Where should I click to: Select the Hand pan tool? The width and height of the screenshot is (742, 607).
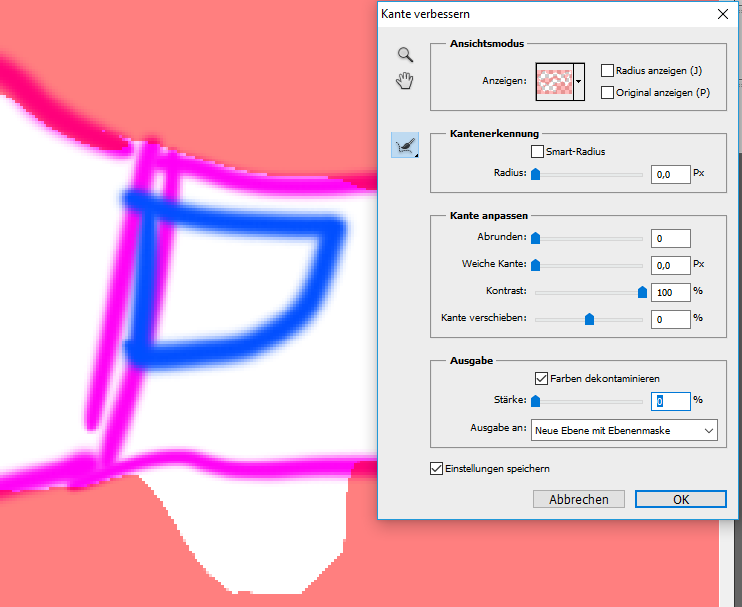point(405,80)
